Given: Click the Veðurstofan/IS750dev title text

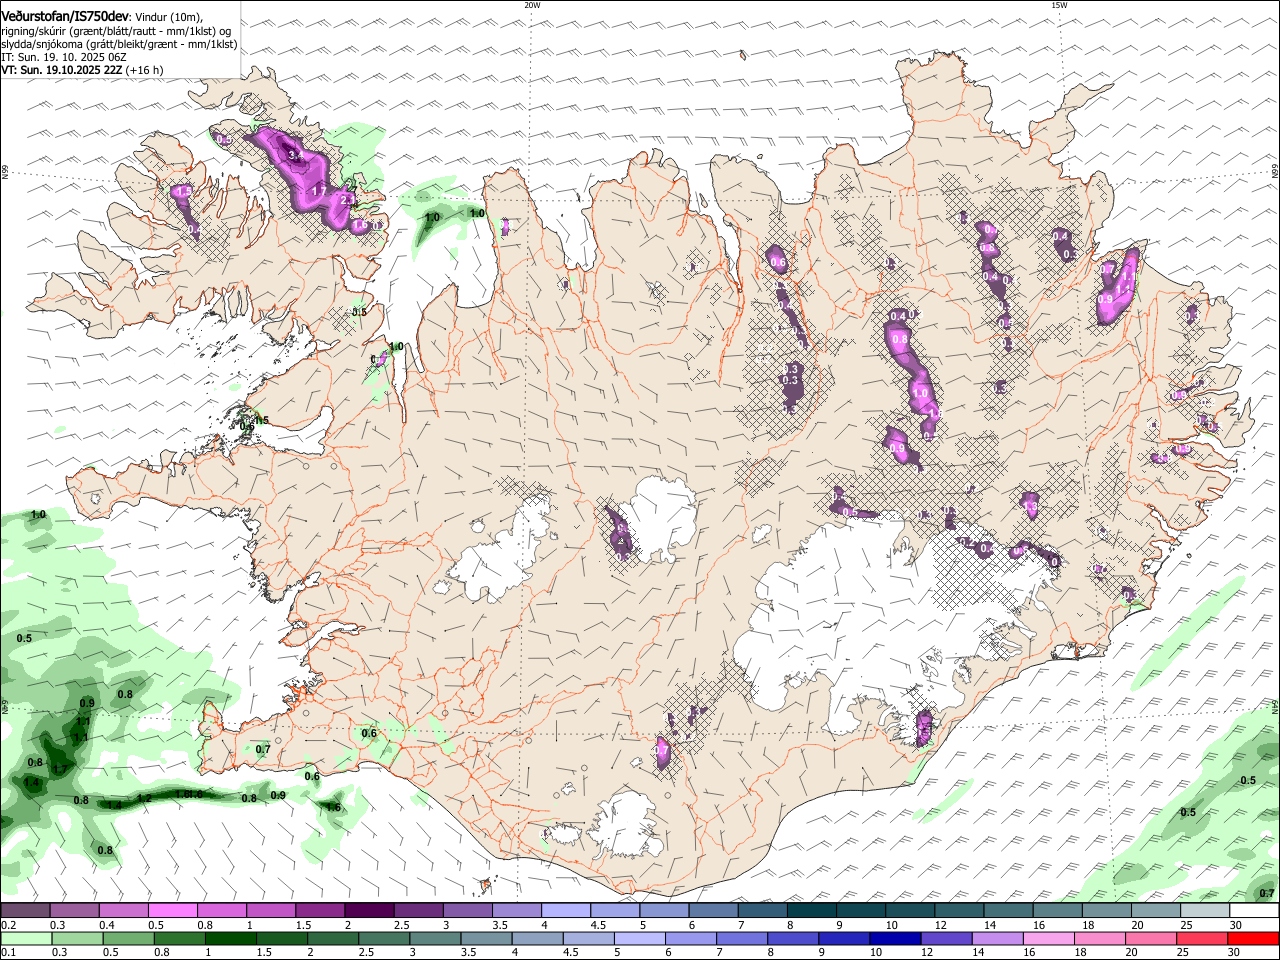Looking at the screenshot, I should click(65, 15).
